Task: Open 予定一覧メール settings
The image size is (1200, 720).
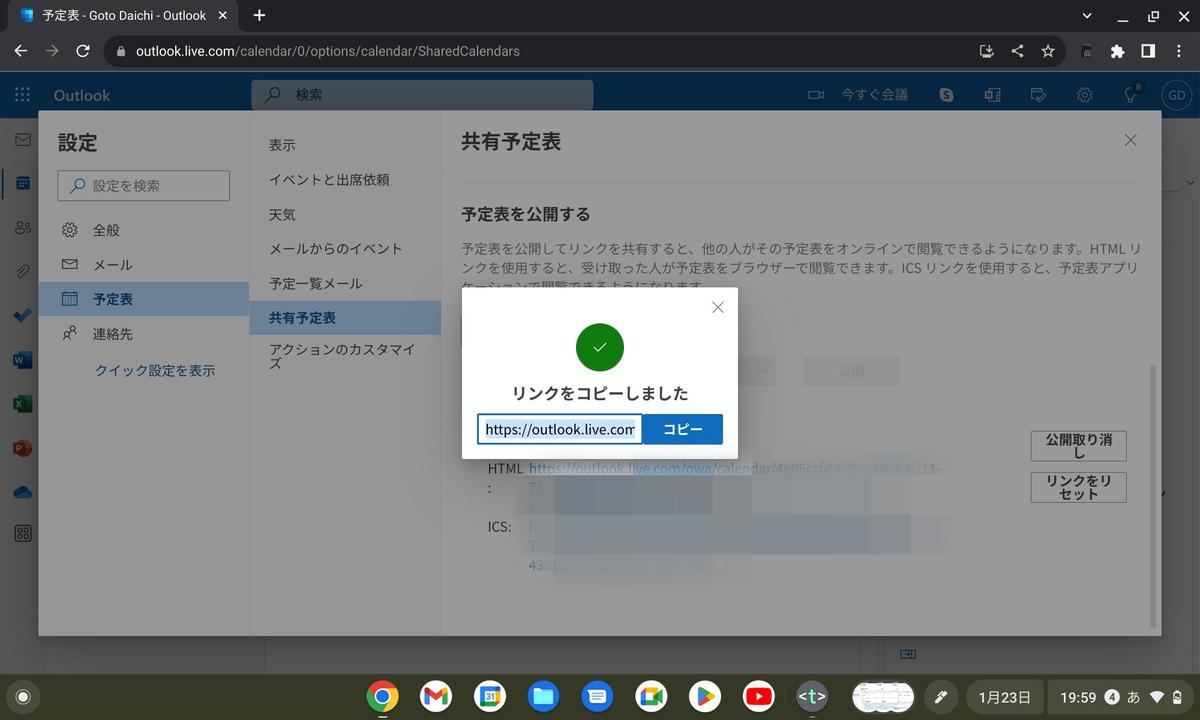Action: (x=345, y=284)
